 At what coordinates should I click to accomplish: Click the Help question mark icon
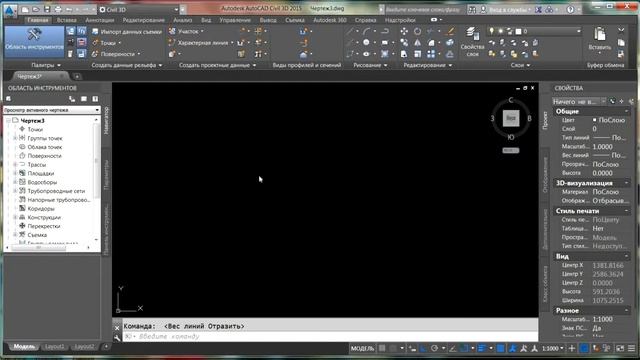[570, 9]
